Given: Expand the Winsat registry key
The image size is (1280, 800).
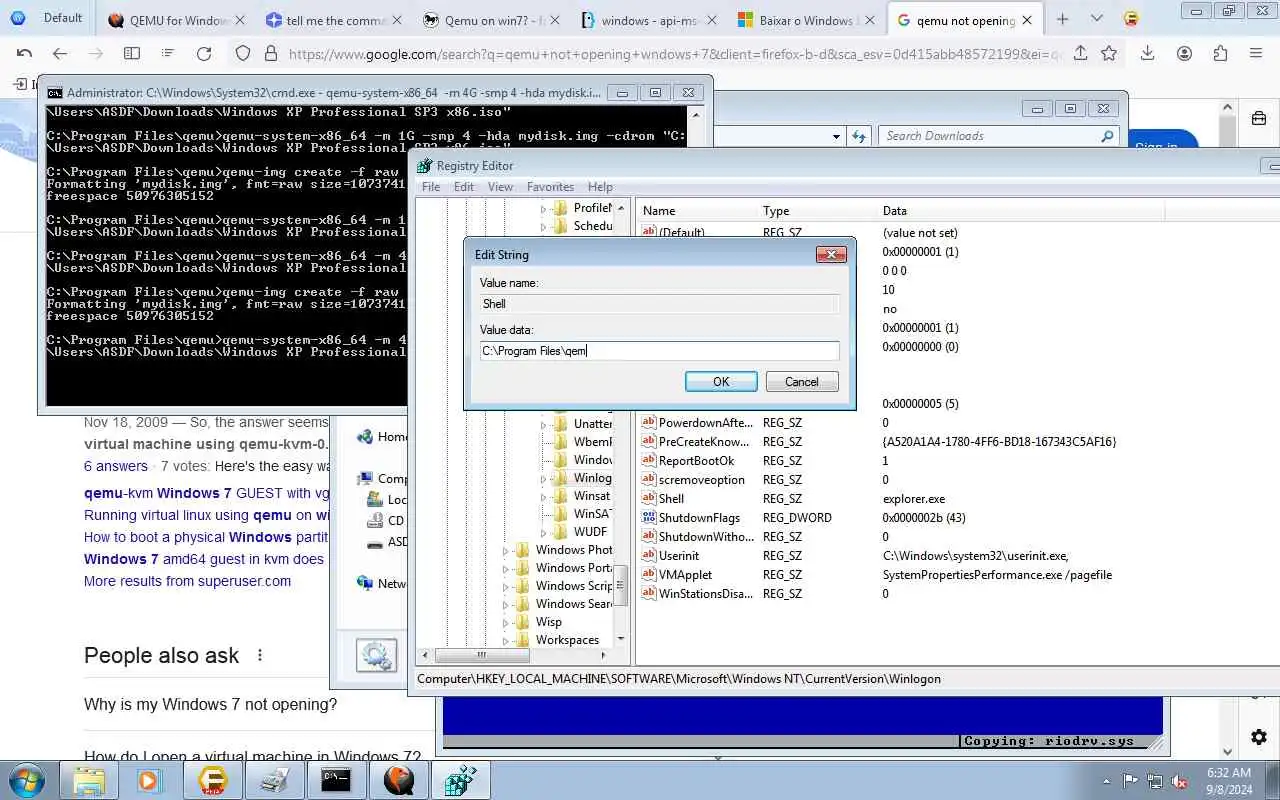Looking at the screenshot, I should (544, 497).
